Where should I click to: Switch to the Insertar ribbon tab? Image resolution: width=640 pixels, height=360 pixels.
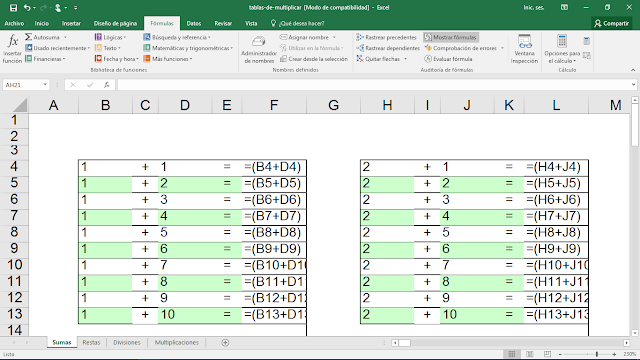71,23
